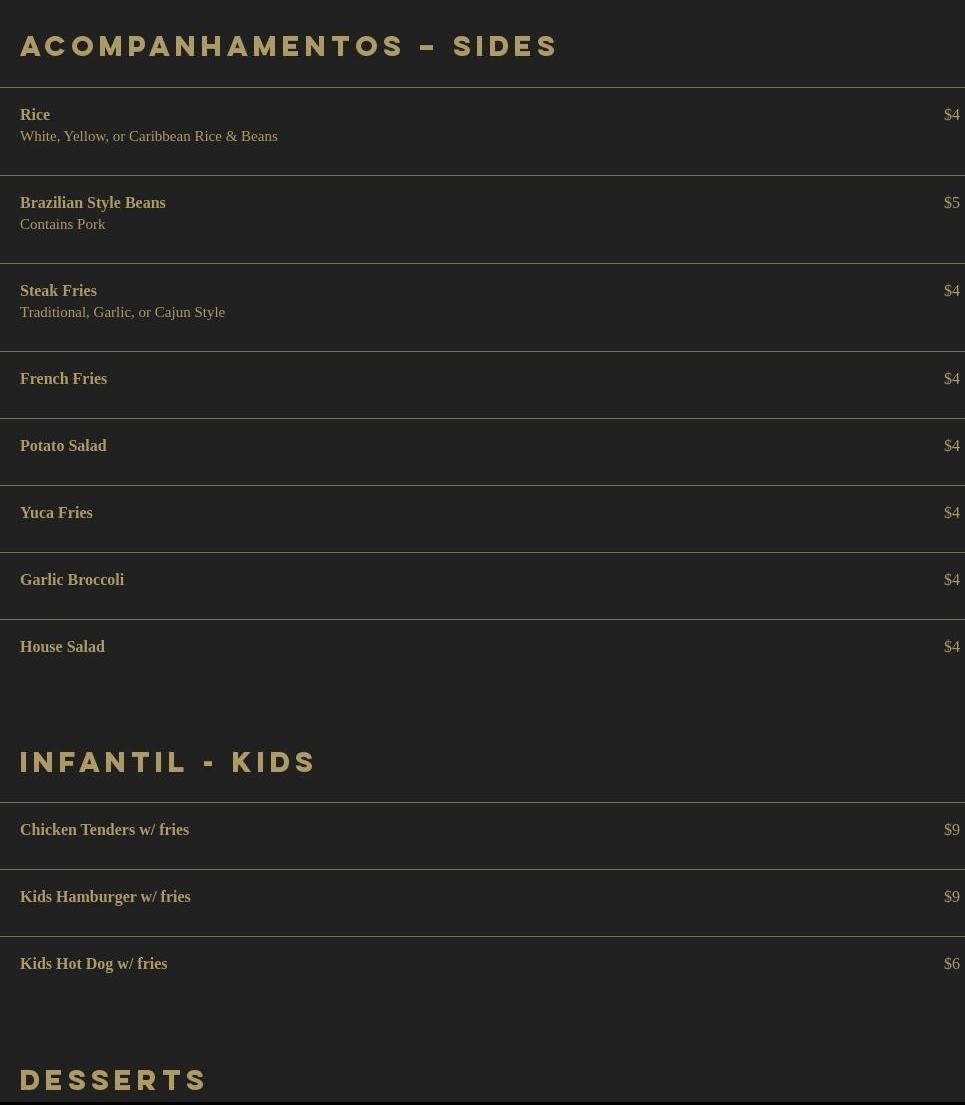Select the Brazilian Style Beans item
The height and width of the screenshot is (1105, 965).
tap(93, 203)
